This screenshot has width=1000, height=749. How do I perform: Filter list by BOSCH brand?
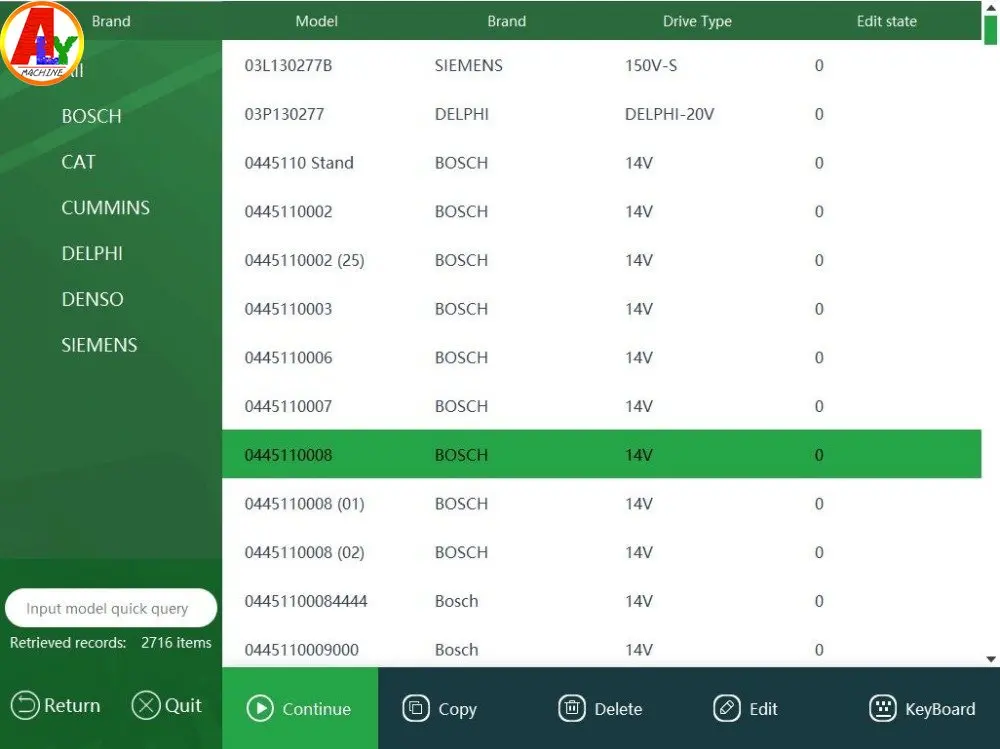(x=92, y=116)
